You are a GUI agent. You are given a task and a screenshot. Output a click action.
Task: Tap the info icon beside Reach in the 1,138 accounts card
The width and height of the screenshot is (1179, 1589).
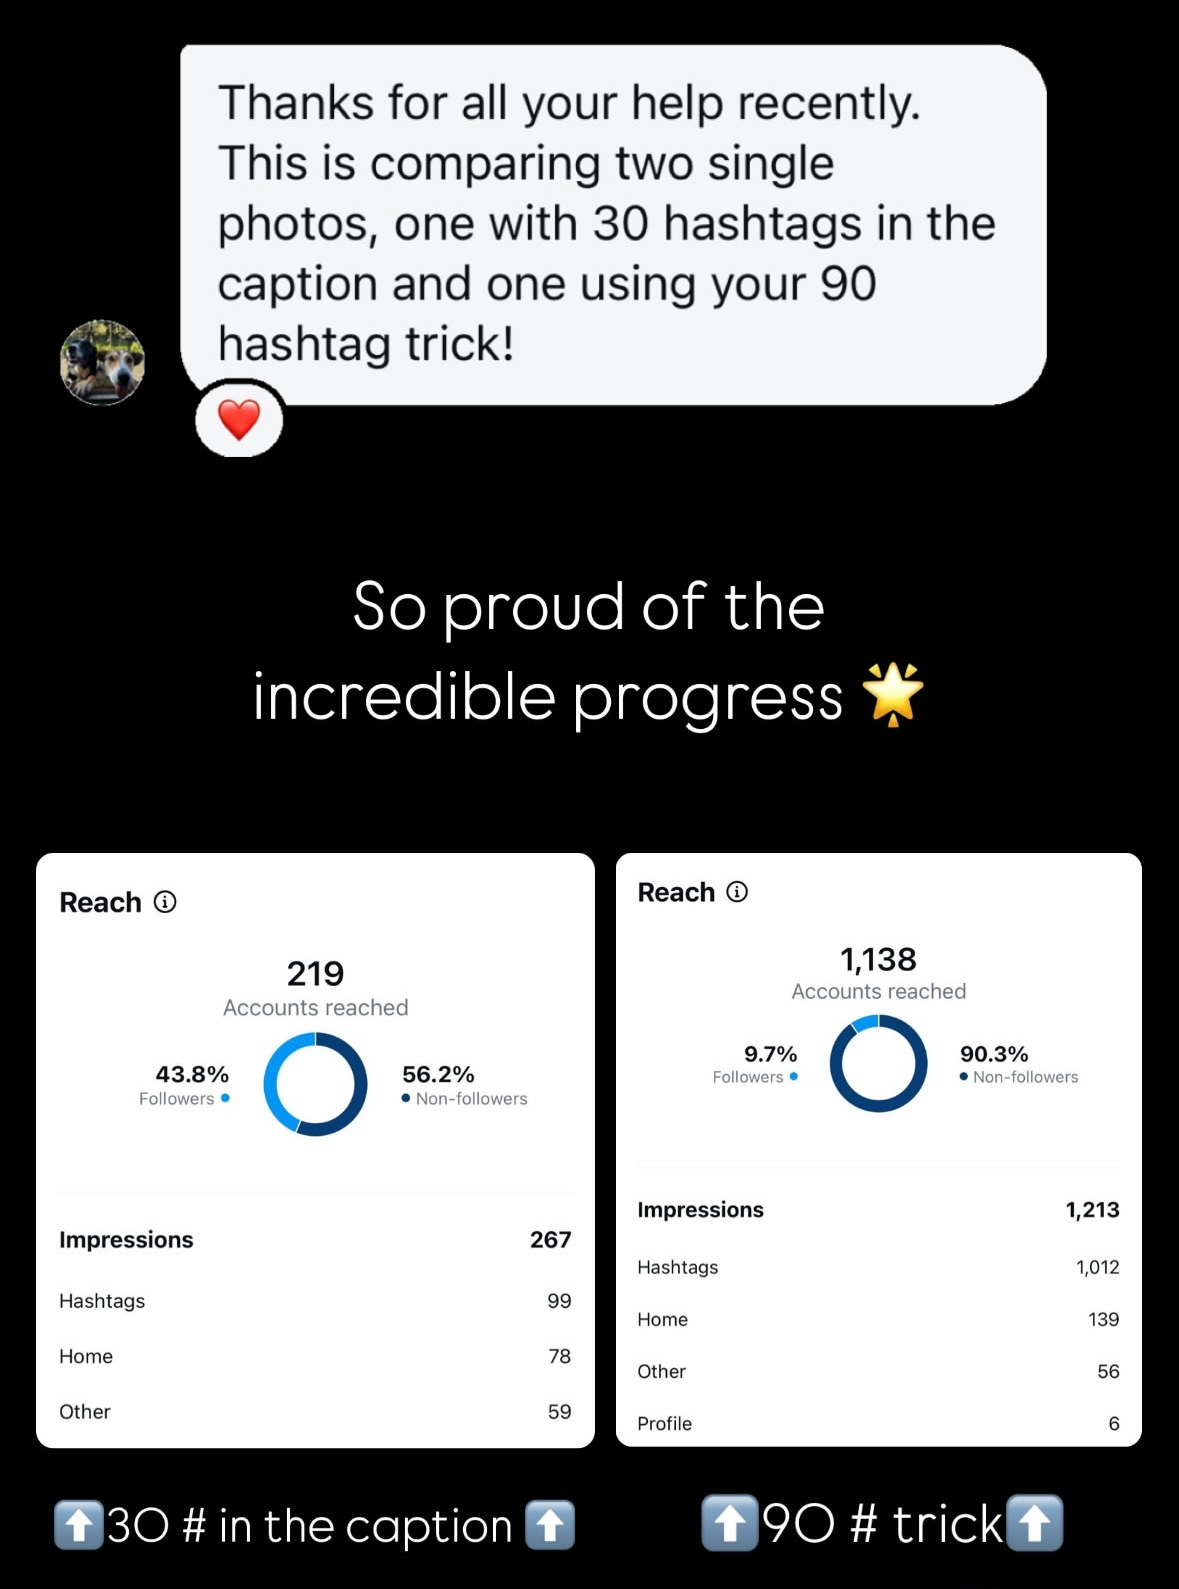point(737,892)
